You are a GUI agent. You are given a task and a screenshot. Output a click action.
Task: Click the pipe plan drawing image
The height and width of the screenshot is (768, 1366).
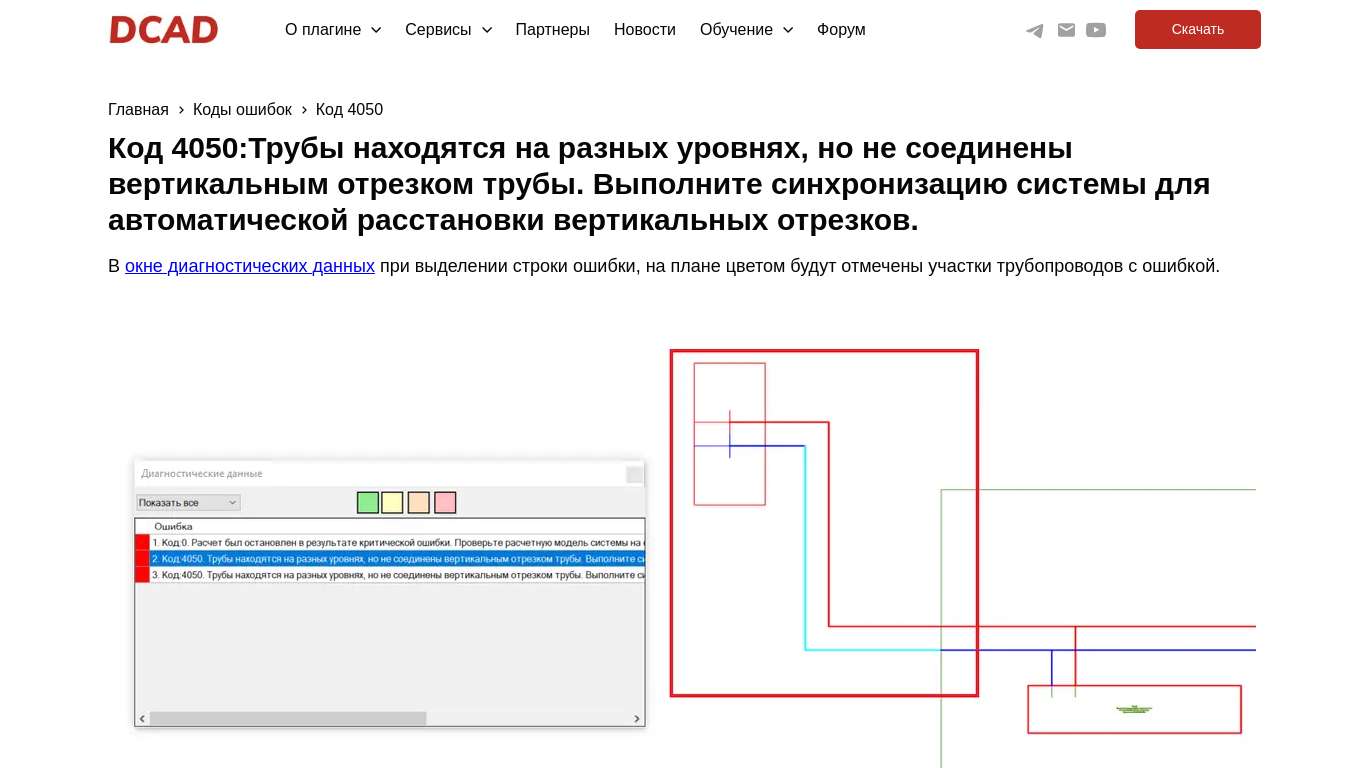(962, 558)
